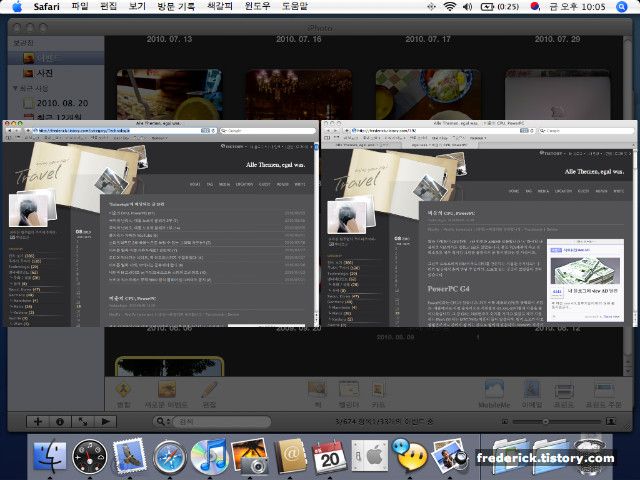Click the Google search field in the left Safari window
640x480 pixels.
click(x=267, y=131)
